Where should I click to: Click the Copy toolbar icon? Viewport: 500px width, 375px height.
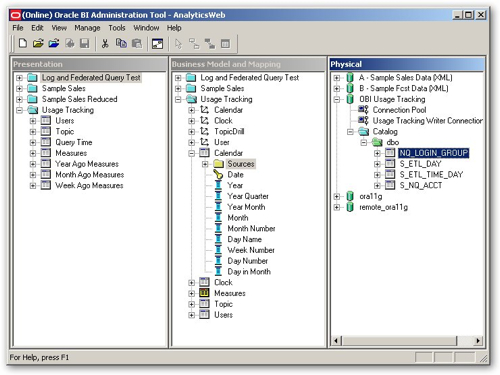[x=121, y=43]
